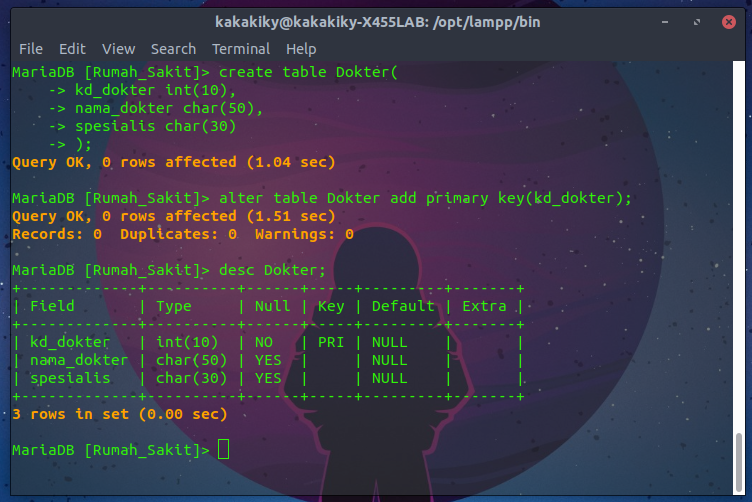Click 'NULL' default in nama_dokter row
The height and width of the screenshot is (502, 752).
click(389, 360)
